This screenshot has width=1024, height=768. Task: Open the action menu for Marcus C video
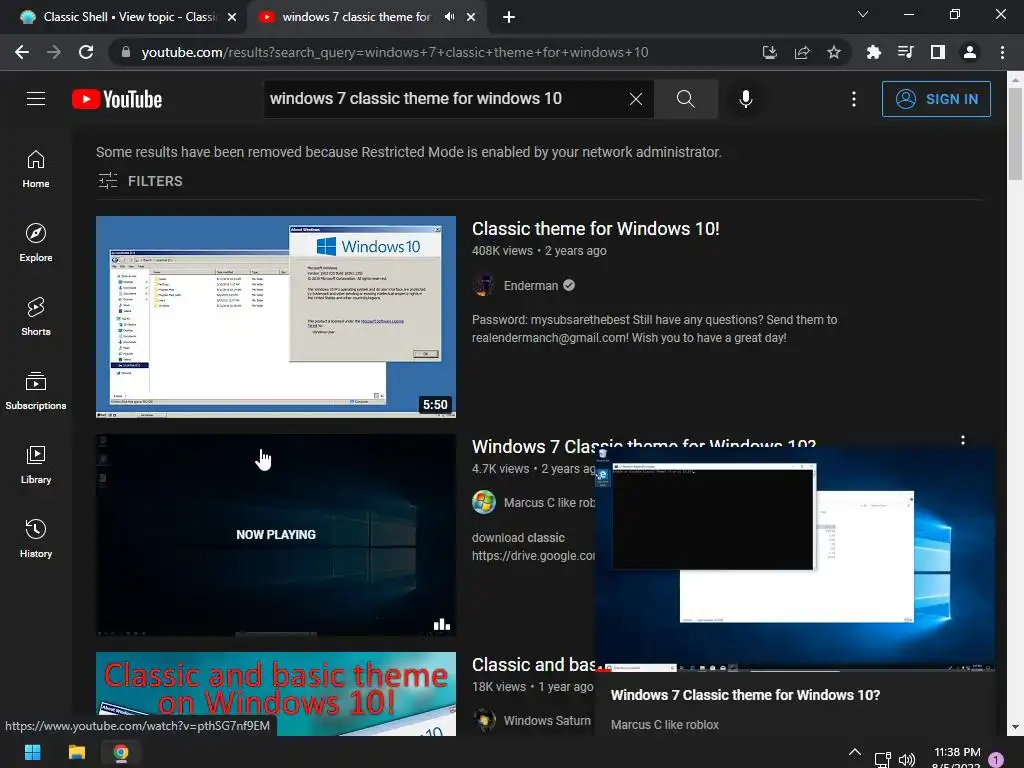[963, 440]
